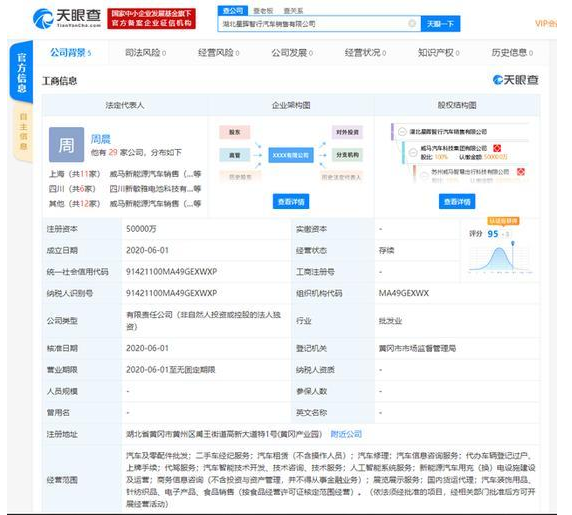Collapse the 苏州威马智慧出行科技有限公司 node
The width and height of the screenshot is (572, 515).
click(x=424, y=175)
